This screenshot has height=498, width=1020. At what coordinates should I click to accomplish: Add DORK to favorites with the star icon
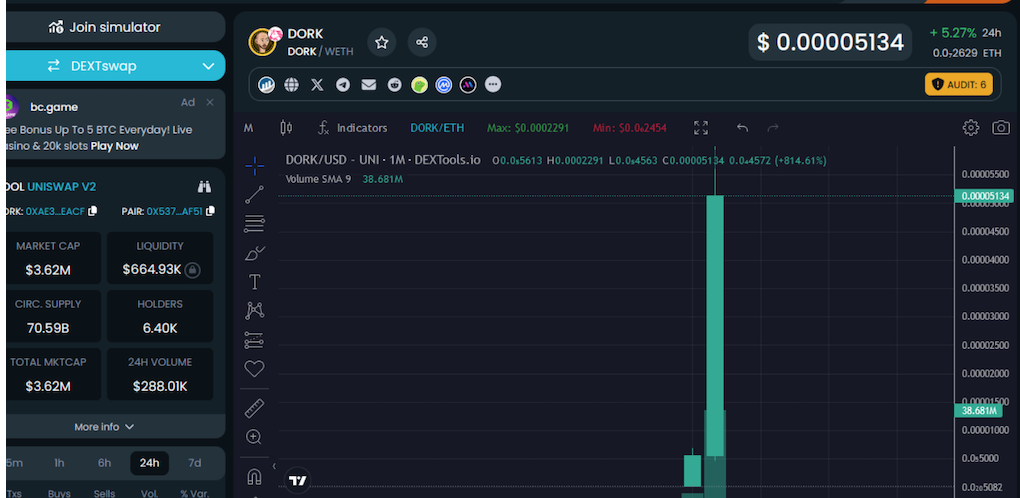click(x=382, y=43)
